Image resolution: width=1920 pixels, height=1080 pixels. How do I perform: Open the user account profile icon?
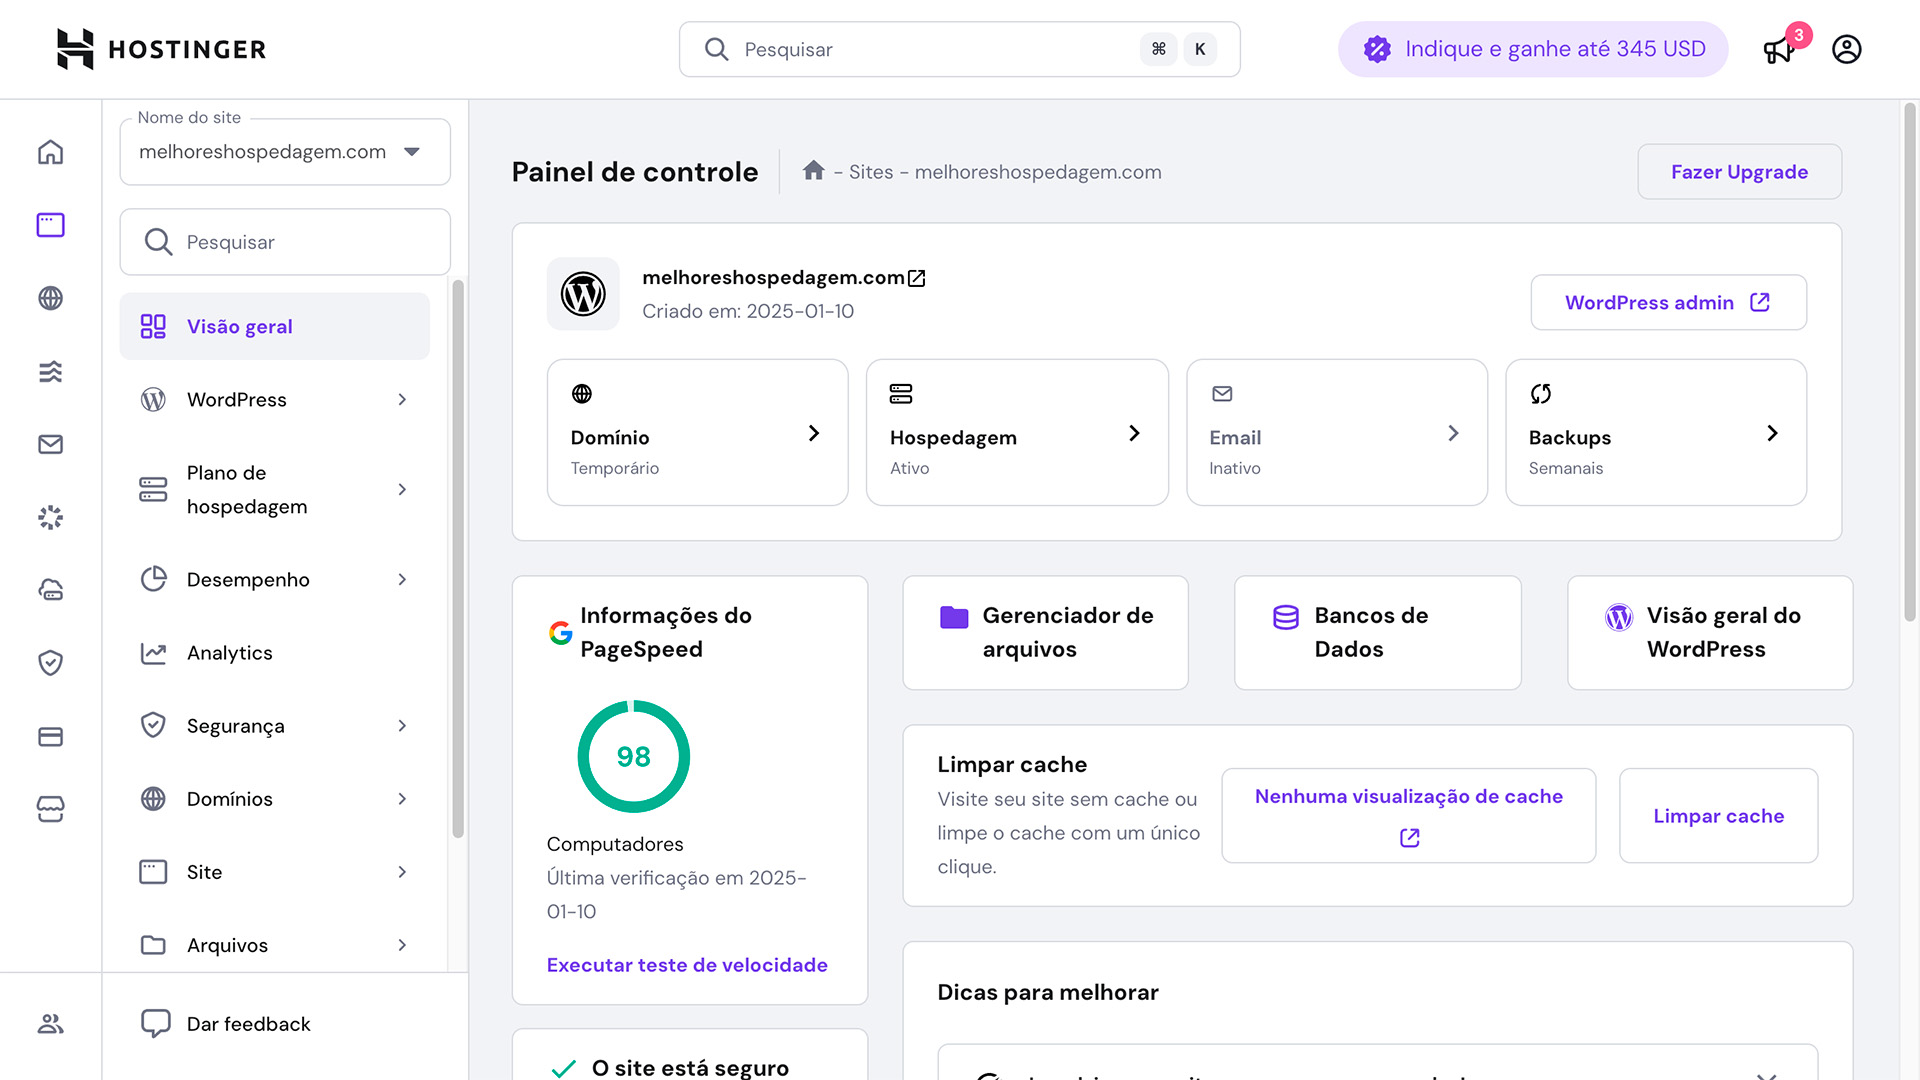1846,49
